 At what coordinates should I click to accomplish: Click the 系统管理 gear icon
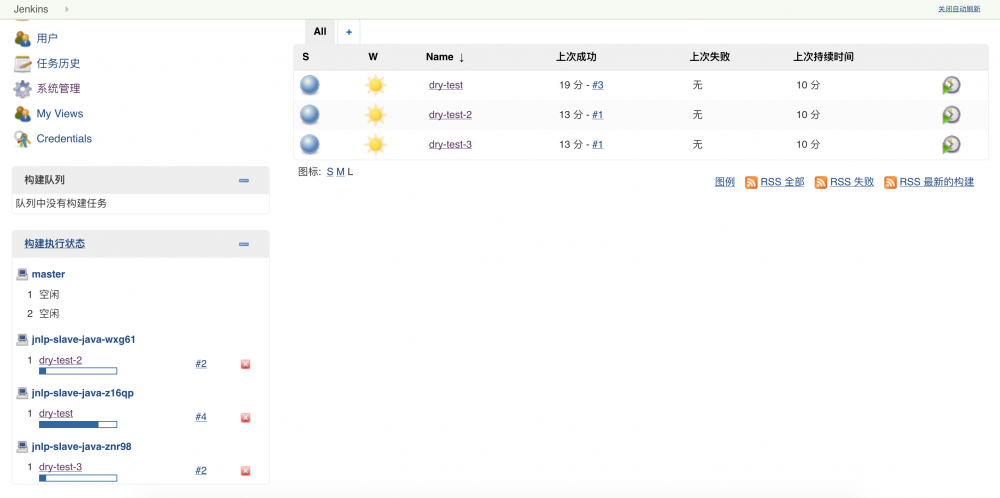[x=22, y=89]
